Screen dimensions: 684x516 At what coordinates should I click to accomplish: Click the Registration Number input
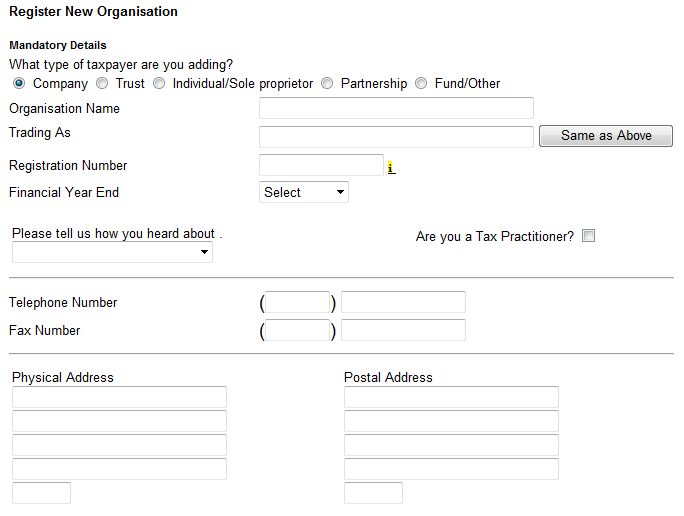tap(321, 165)
